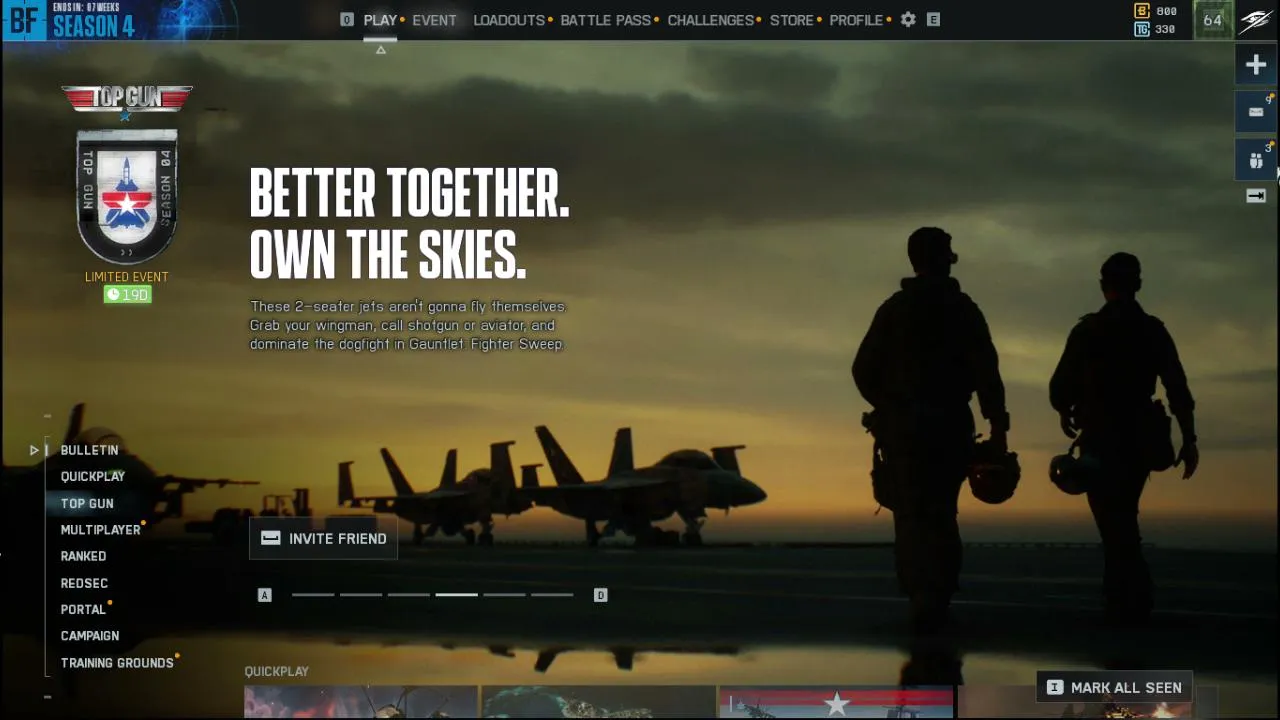The height and width of the screenshot is (720, 1280).
Task: Click the BETTER TOGETHER. OWN THE SKIES. headline
Action: pos(409,223)
